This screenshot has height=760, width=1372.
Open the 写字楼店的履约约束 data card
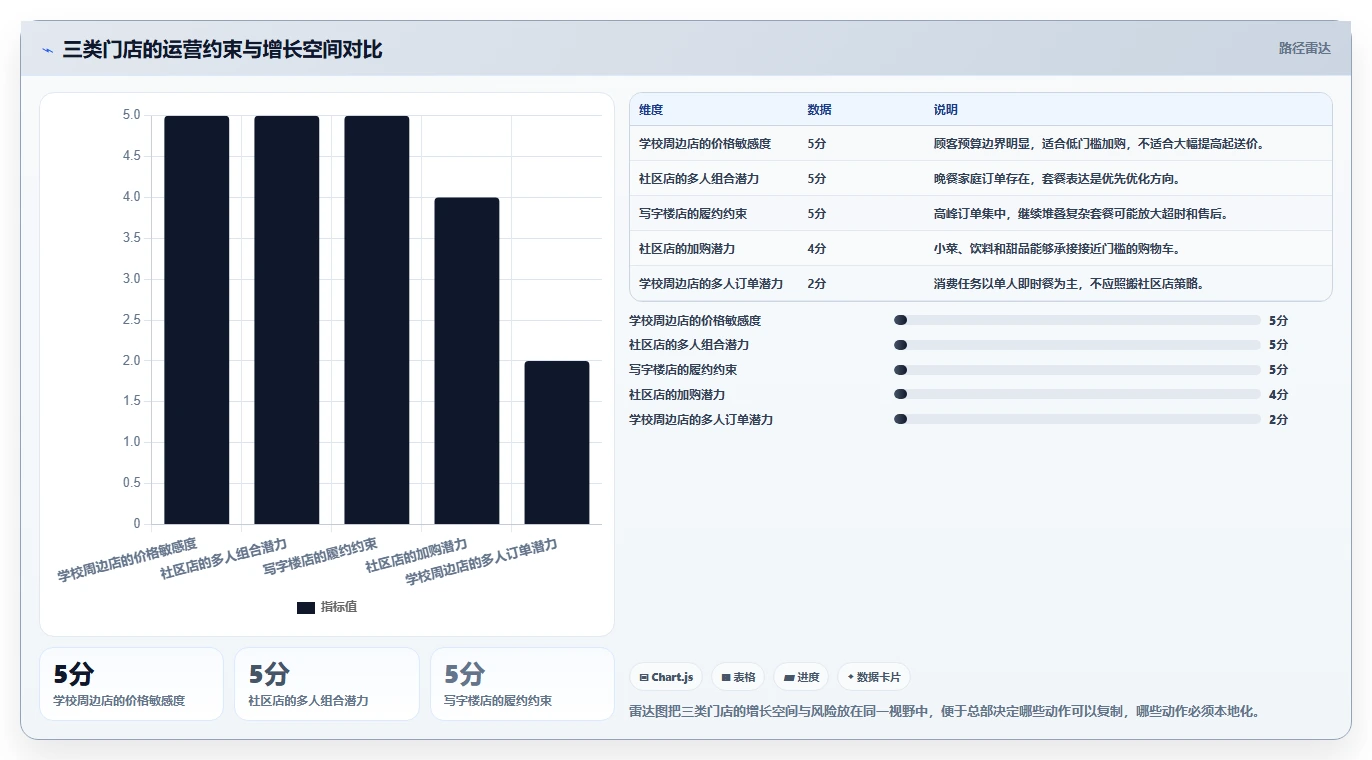pyautogui.click(x=522, y=684)
